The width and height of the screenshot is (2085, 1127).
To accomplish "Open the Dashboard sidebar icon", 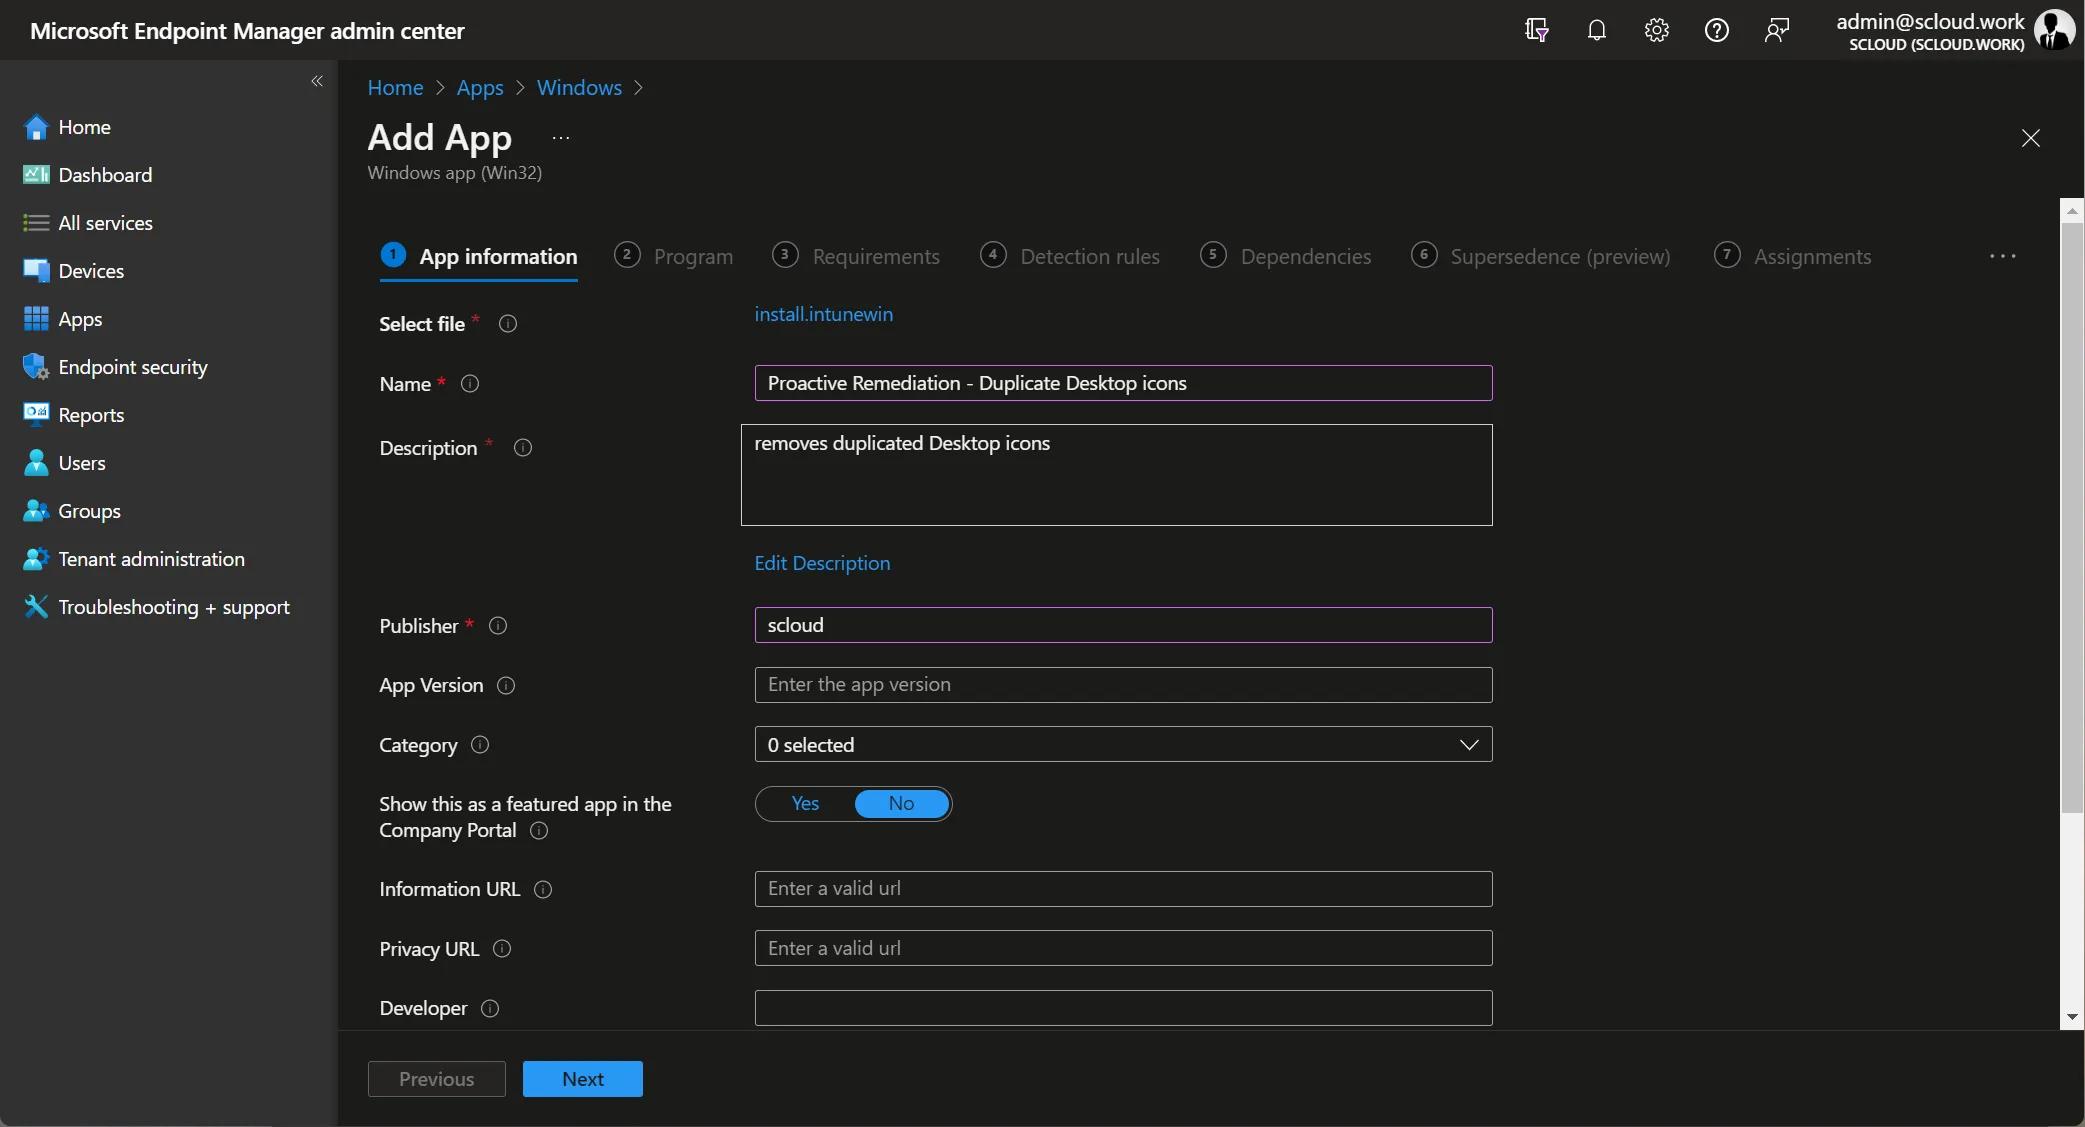I will [36, 175].
